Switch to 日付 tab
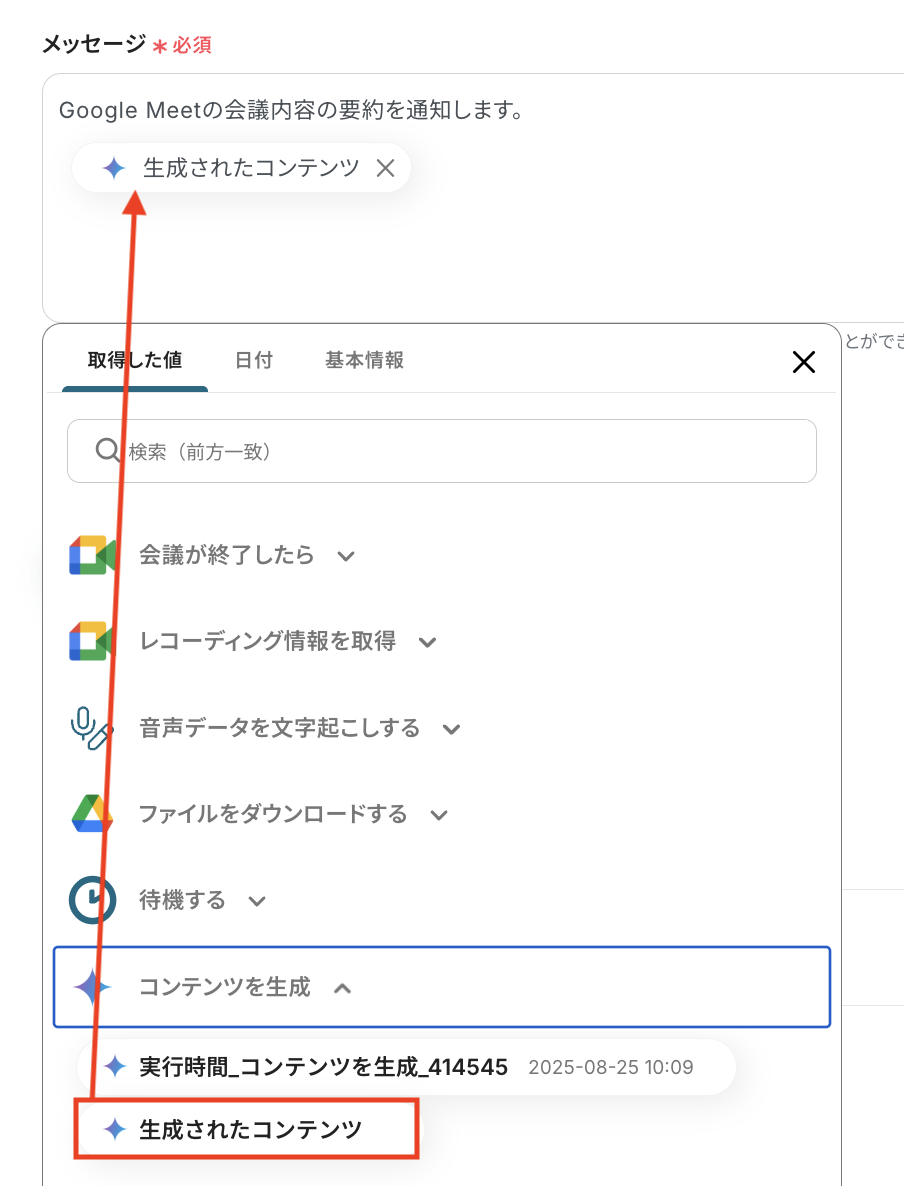The height and width of the screenshot is (1186, 904). click(x=253, y=360)
